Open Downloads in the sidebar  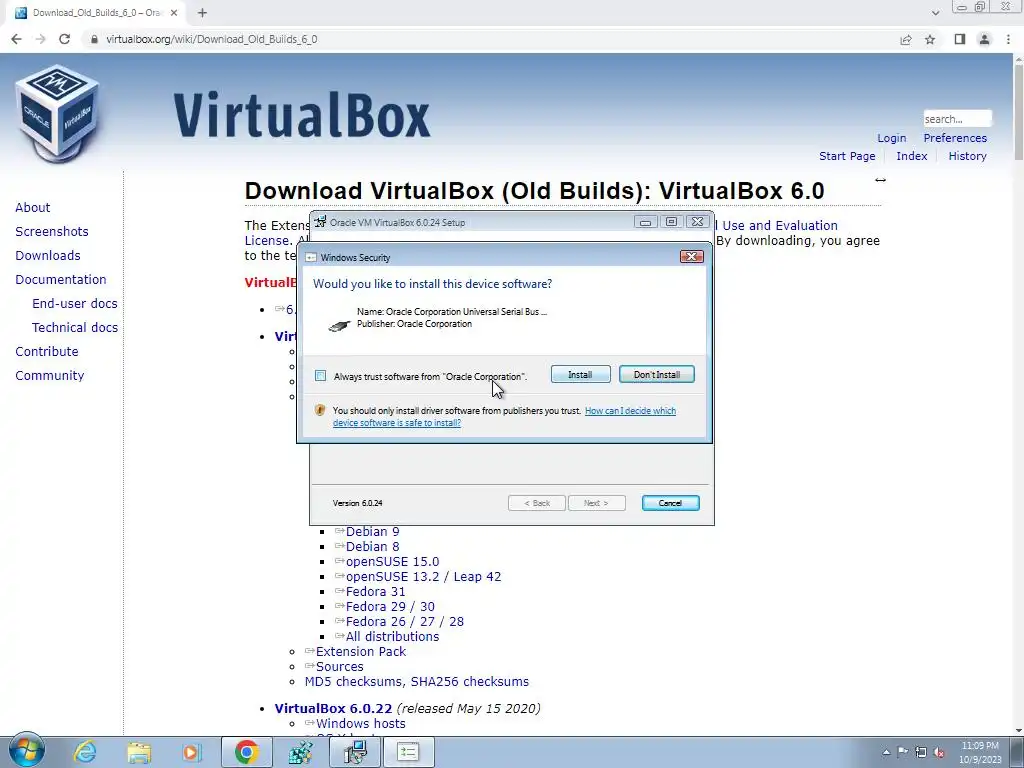tap(48, 256)
